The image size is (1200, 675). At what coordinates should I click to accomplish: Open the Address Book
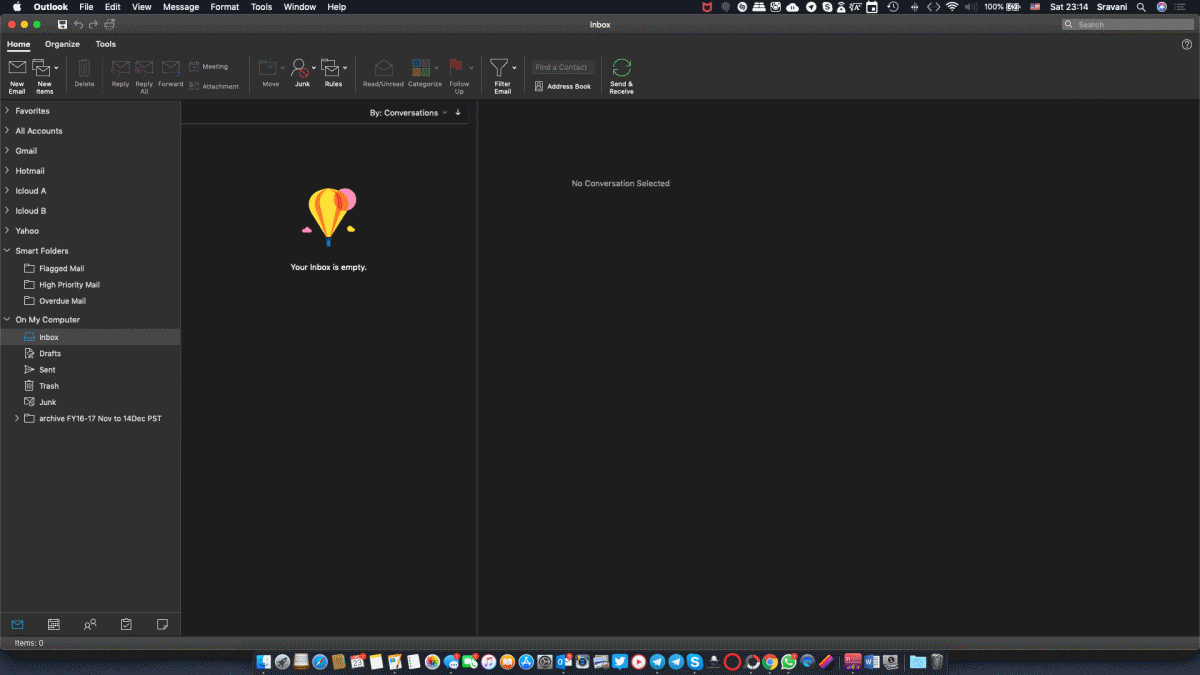click(563, 87)
